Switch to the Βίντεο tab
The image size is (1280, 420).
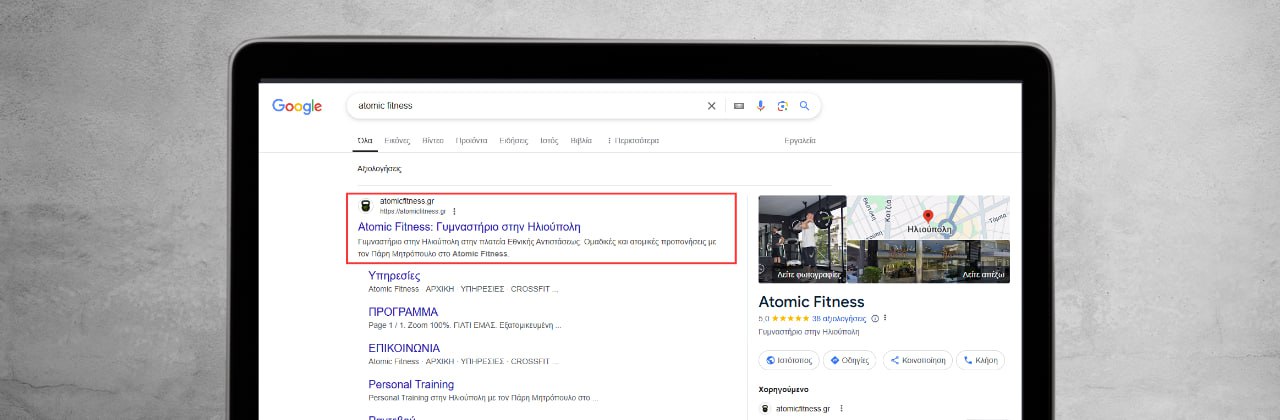pos(433,140)
